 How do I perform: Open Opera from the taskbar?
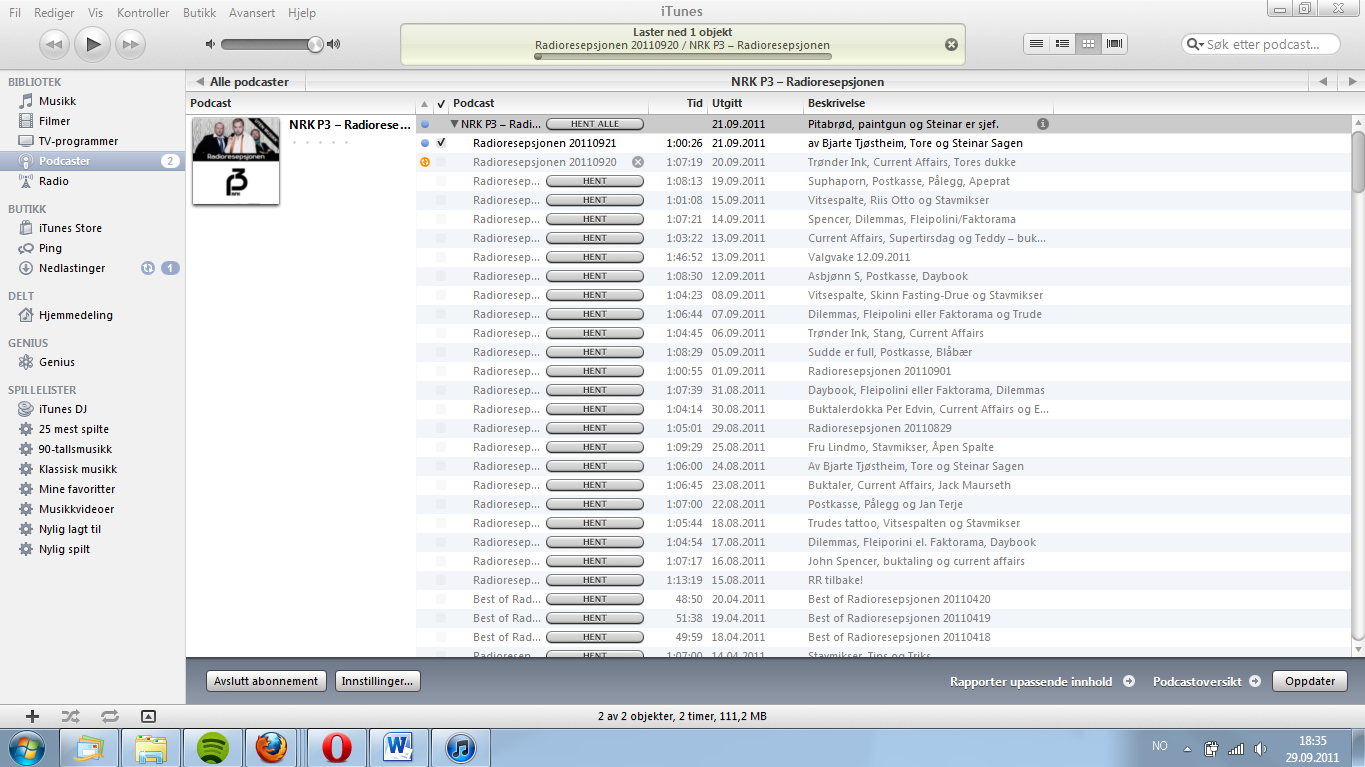point(336,747)
